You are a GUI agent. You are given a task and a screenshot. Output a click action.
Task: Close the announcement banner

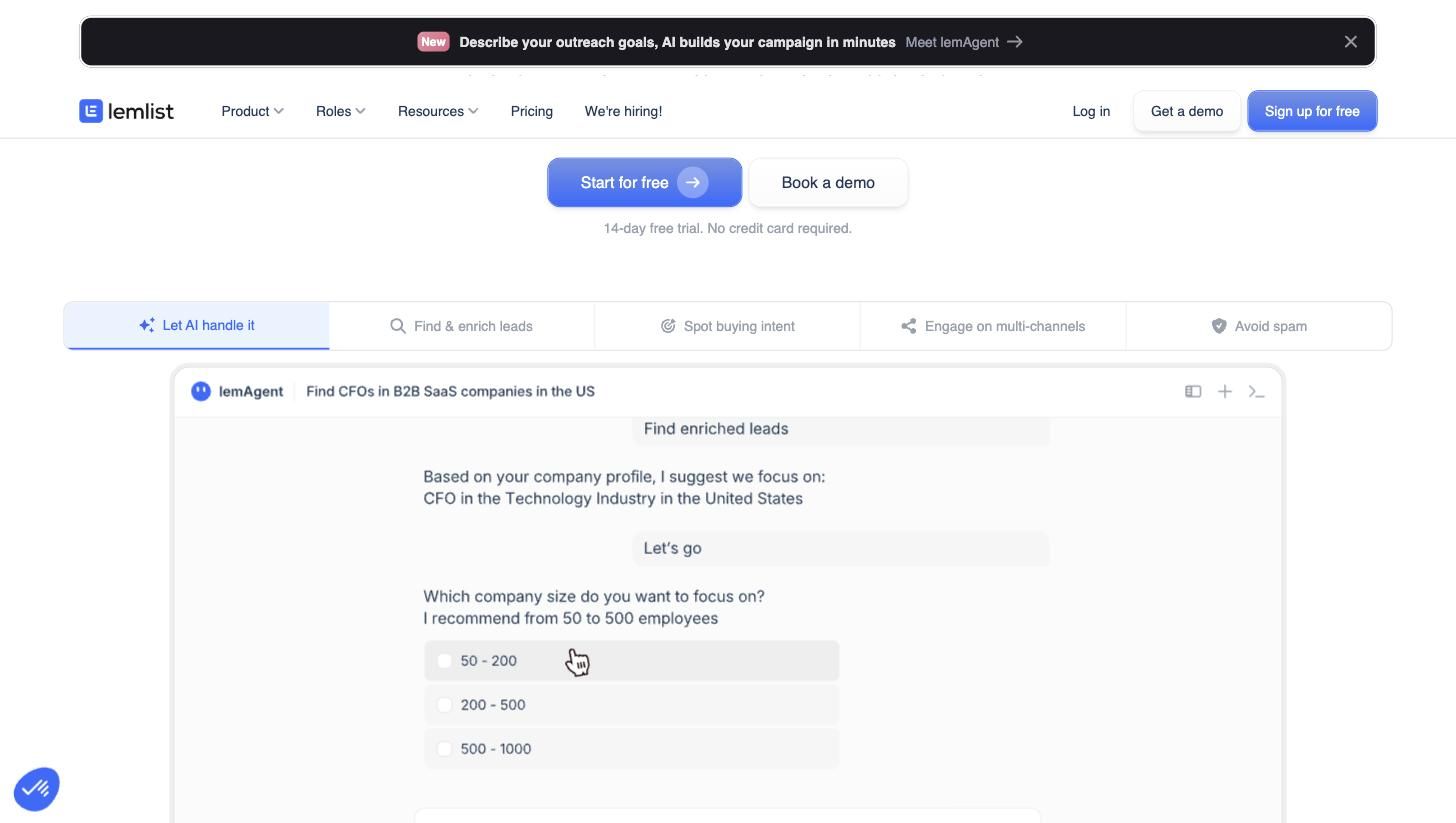[x=1351, y=42]
